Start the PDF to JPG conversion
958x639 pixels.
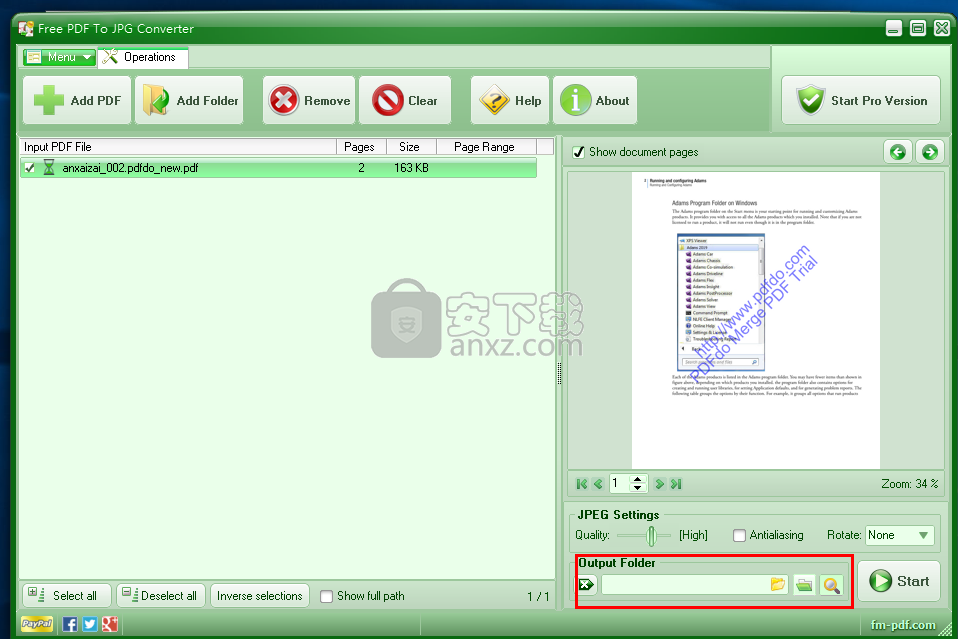pyautogui.click(x=899, y=581)
